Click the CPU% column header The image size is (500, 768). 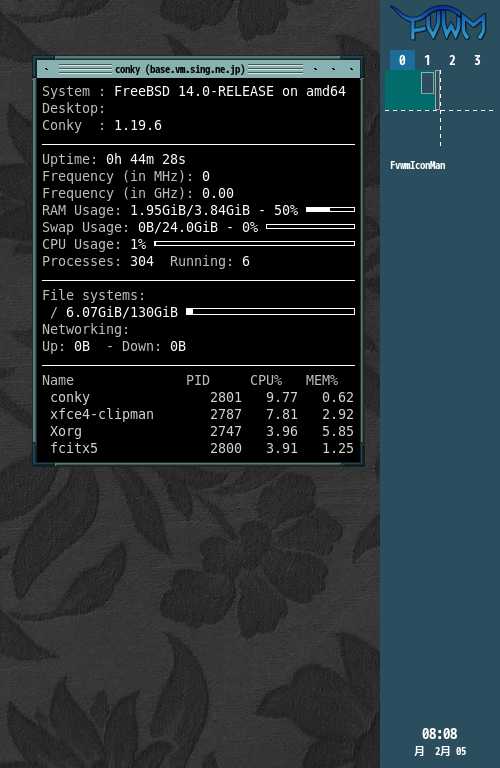click(x=266, y=381)
